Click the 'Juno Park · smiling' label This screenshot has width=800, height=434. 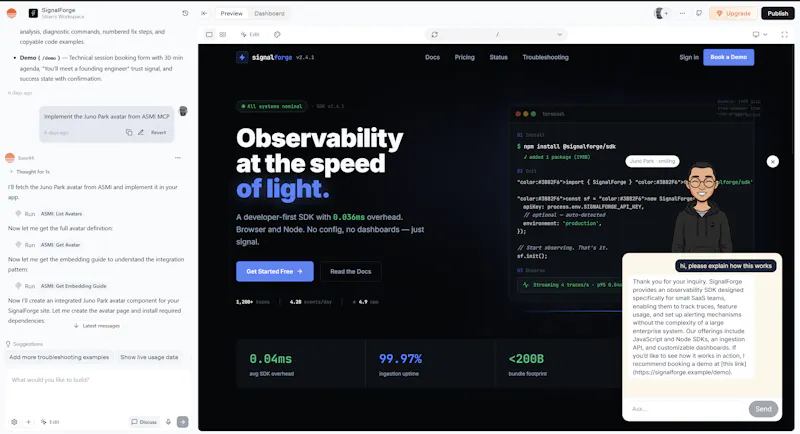(652, 161)
